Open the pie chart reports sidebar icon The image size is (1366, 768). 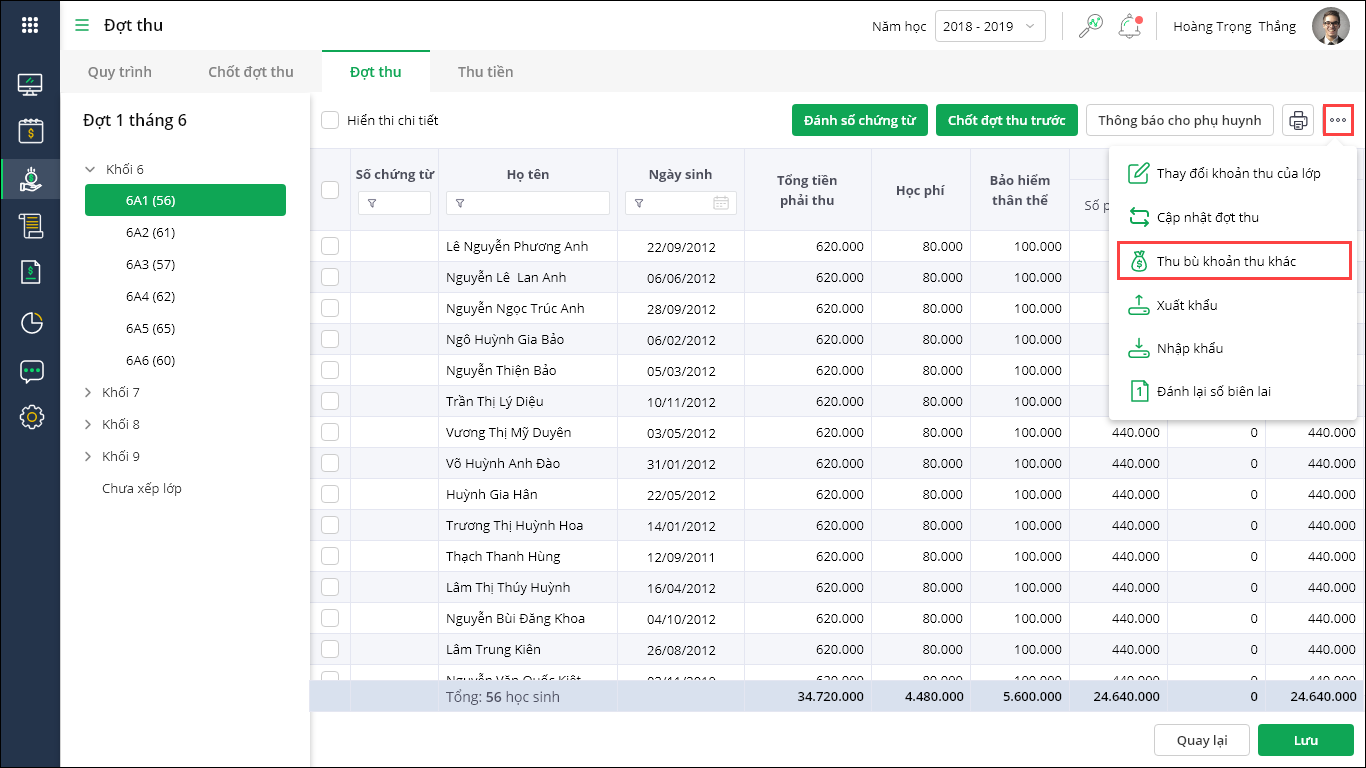pos(31,322)
